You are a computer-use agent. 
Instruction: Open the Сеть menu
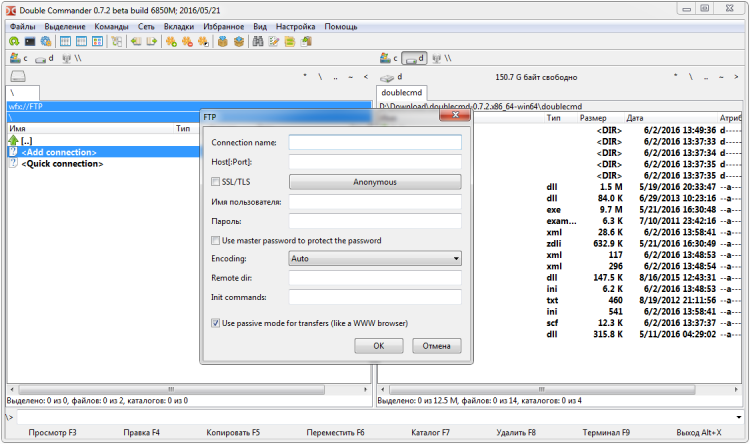pos(146,27)
